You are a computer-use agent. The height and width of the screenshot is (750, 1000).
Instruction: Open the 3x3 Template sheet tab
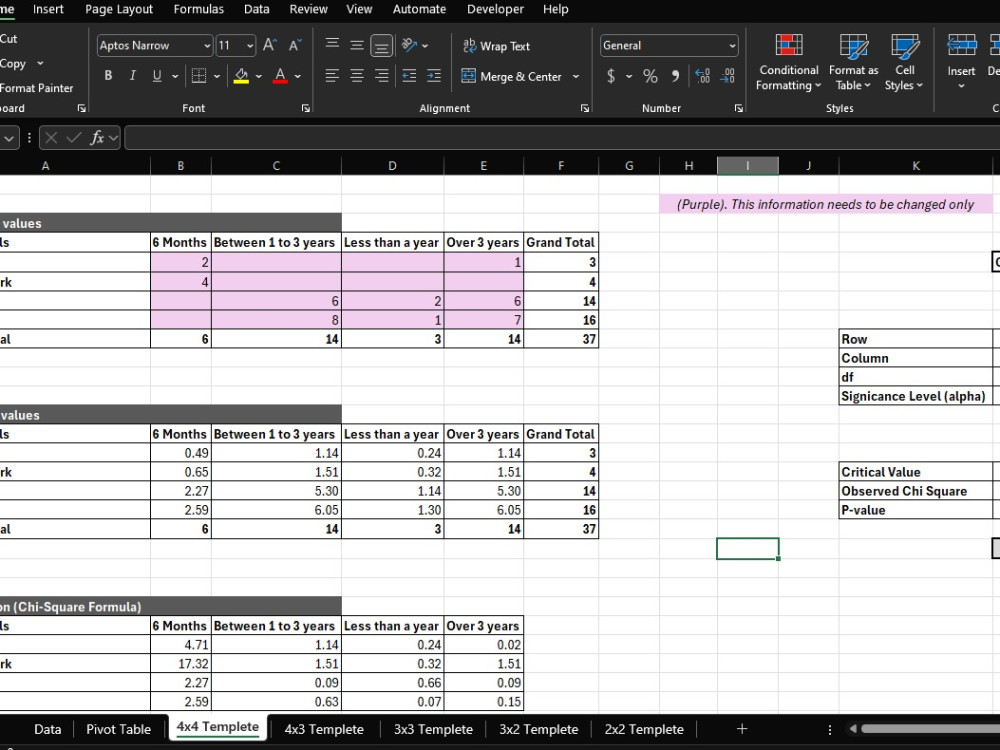pyautogui.click(x=432, y=729)
